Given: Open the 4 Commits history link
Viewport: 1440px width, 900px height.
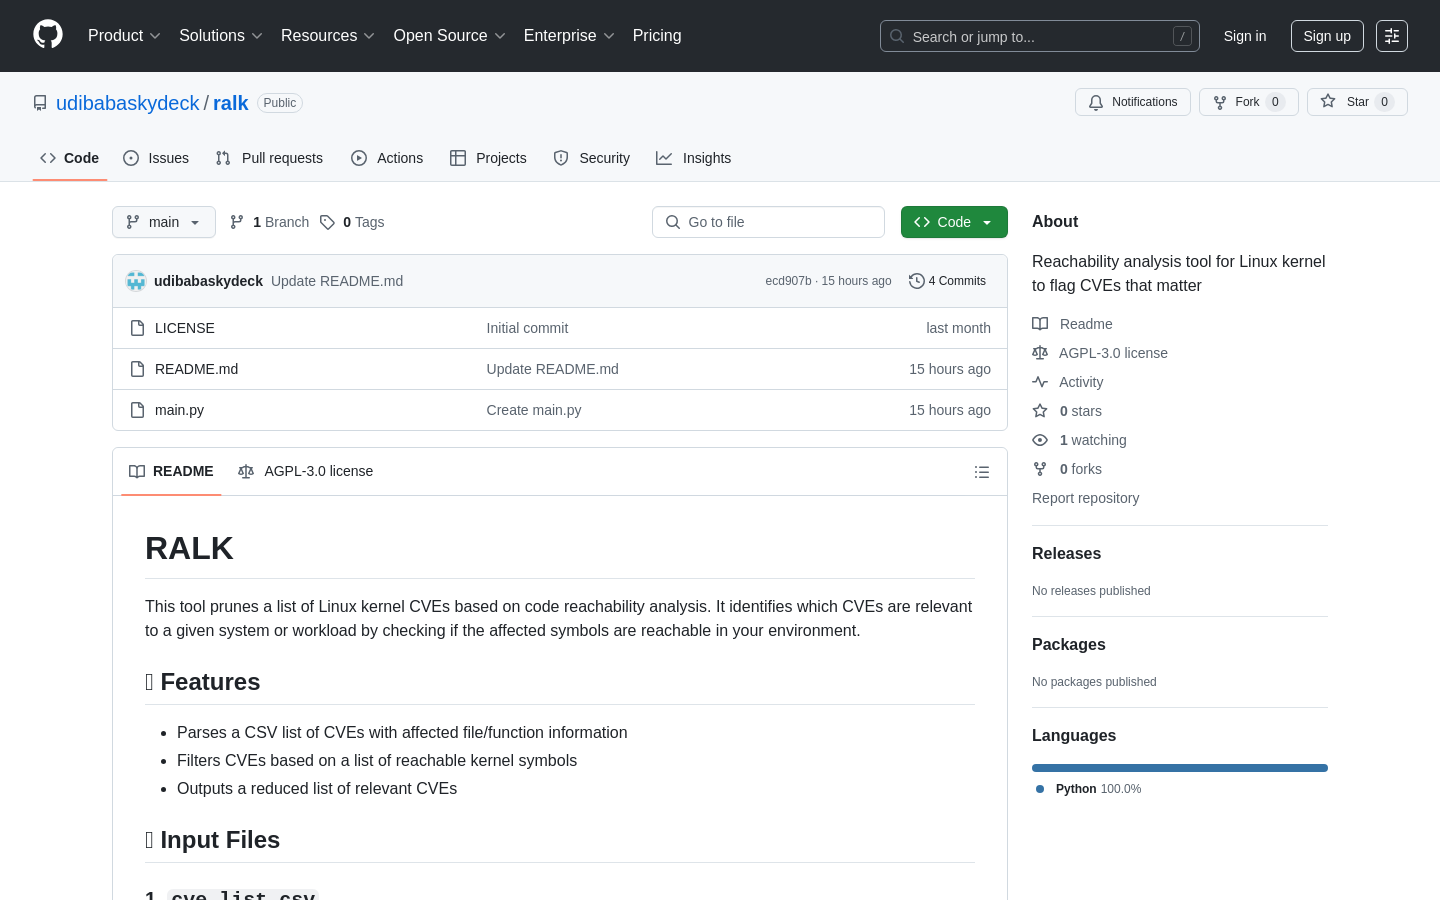Looking at the screenshot, I should tap(947, 281).
